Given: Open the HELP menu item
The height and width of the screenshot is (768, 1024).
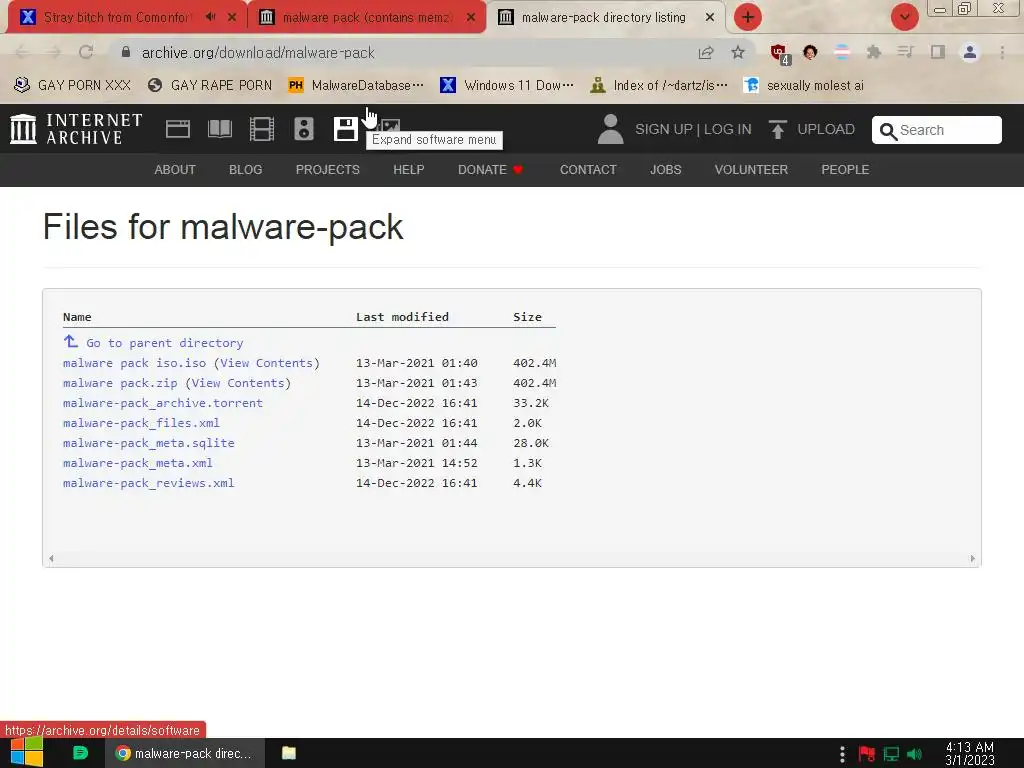Looking at the screenshot, I should pyautogui.click(x=409, y=170).
